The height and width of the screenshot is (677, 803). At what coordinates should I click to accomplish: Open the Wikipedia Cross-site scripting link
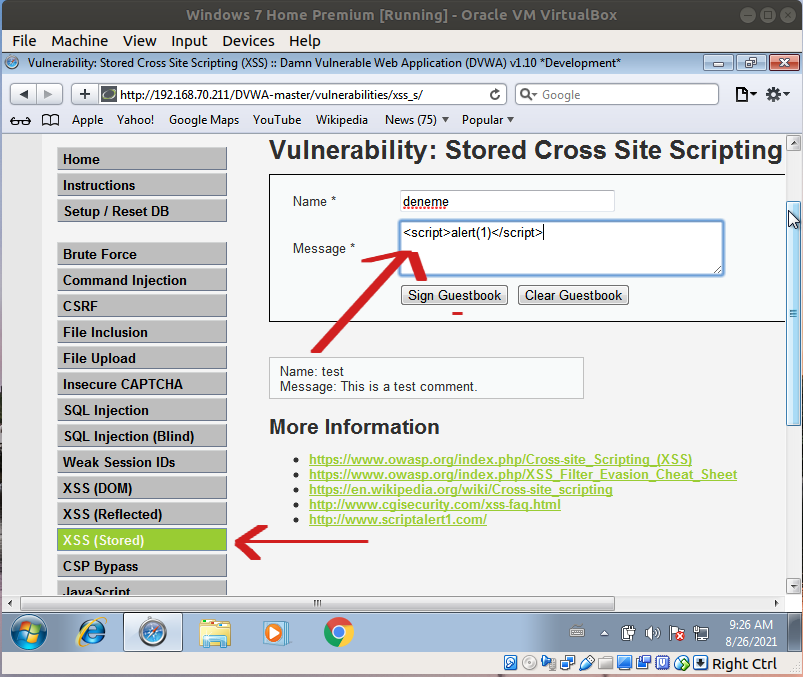coord(460,490)
